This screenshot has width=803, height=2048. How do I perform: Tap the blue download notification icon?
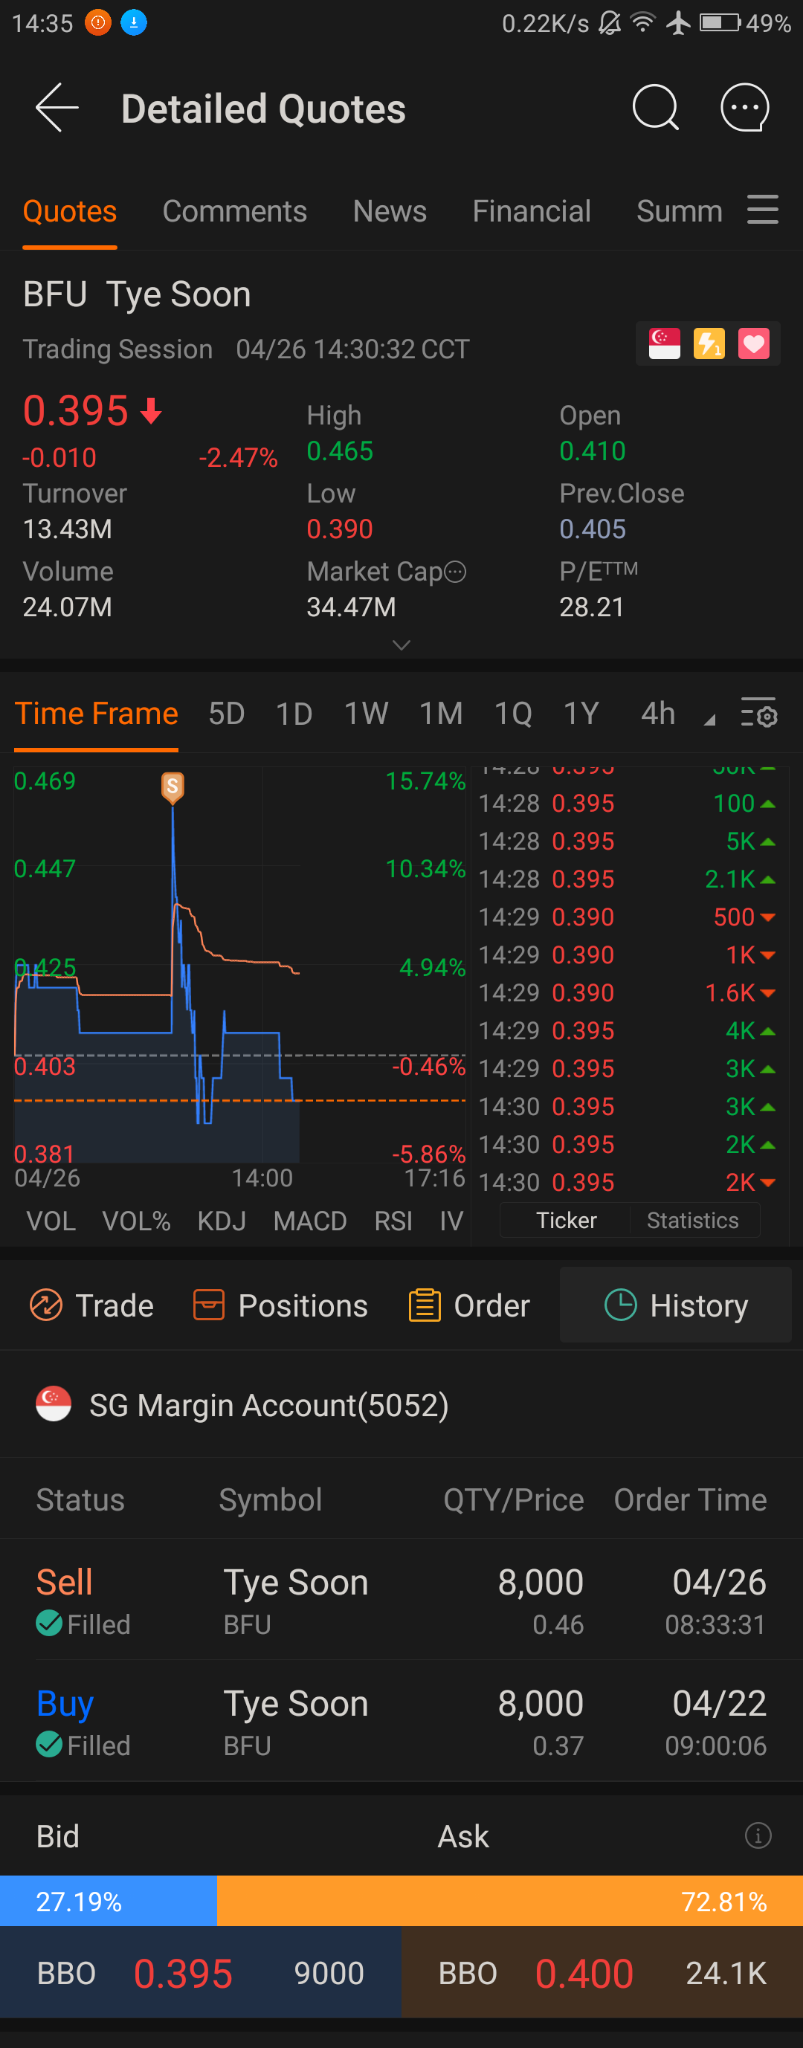133,22
